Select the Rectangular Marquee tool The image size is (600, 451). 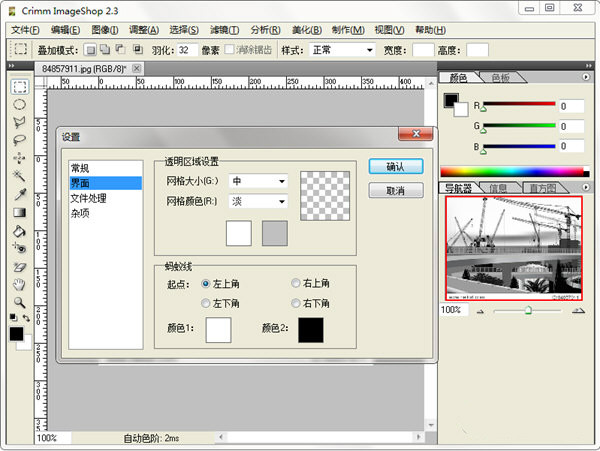tap(19, 86)
